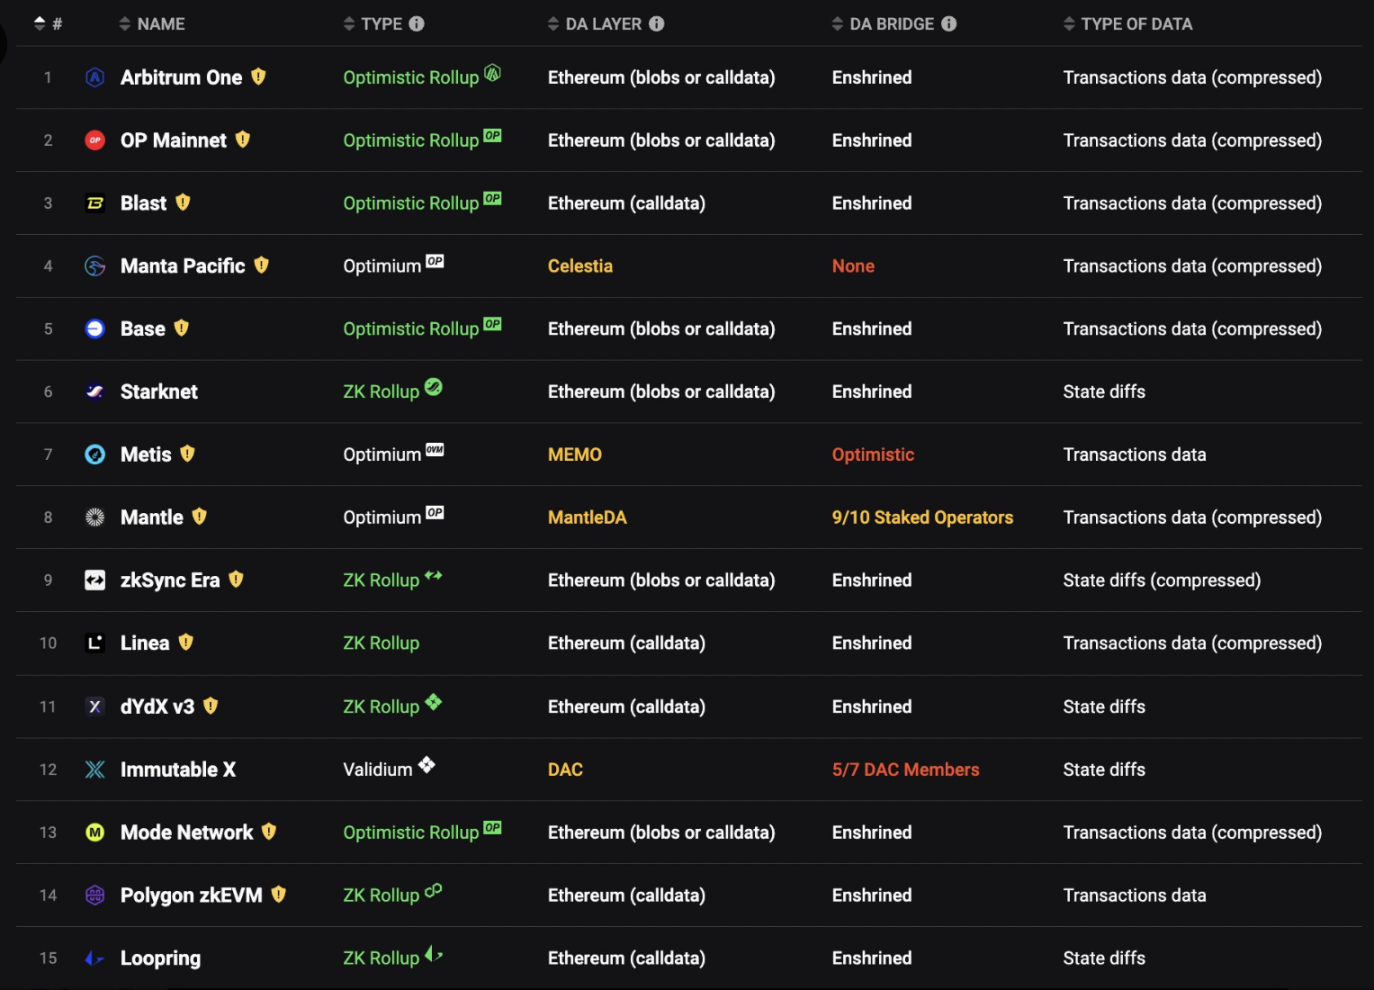1374x990 pixels.
Task: Click the Celestia DA layer entry
Action: [x=580, y=266]
